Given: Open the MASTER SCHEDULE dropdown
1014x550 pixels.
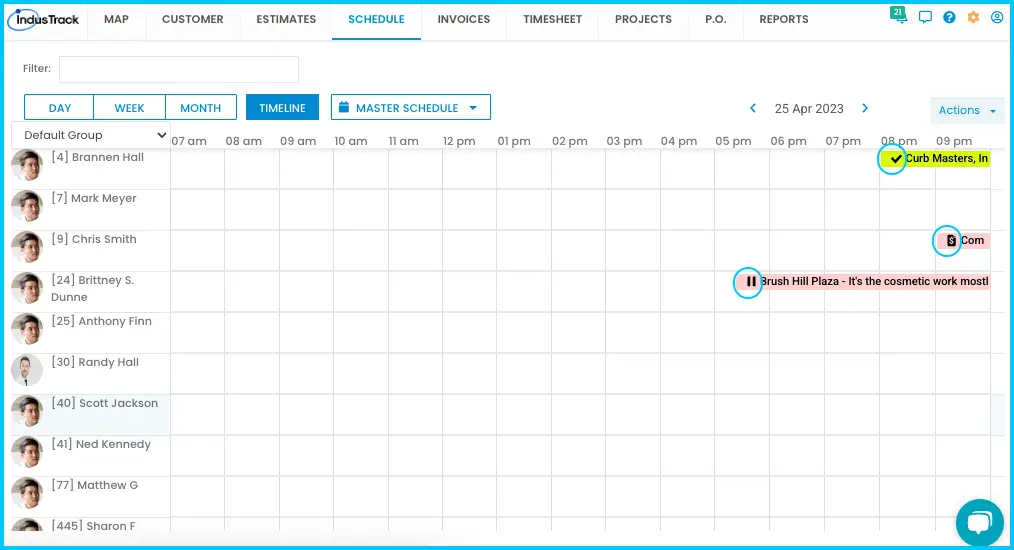Looking at the screenshot, I should click(x=411, y=107).
